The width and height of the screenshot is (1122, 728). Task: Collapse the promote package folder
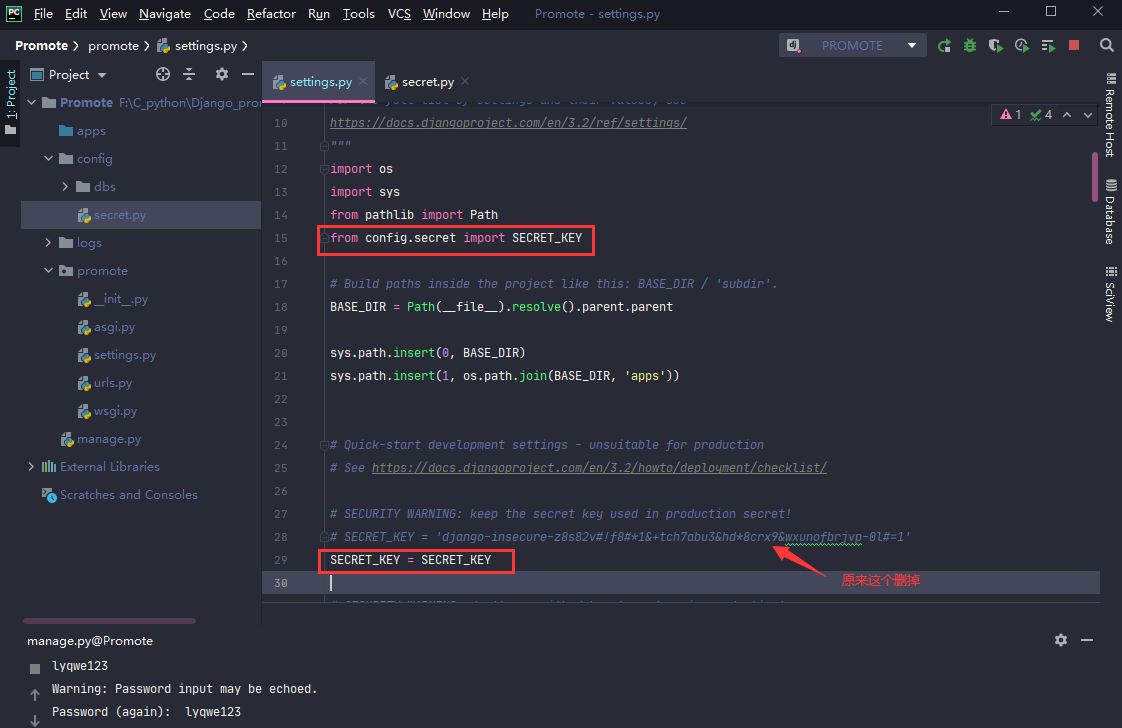[49, 271]
